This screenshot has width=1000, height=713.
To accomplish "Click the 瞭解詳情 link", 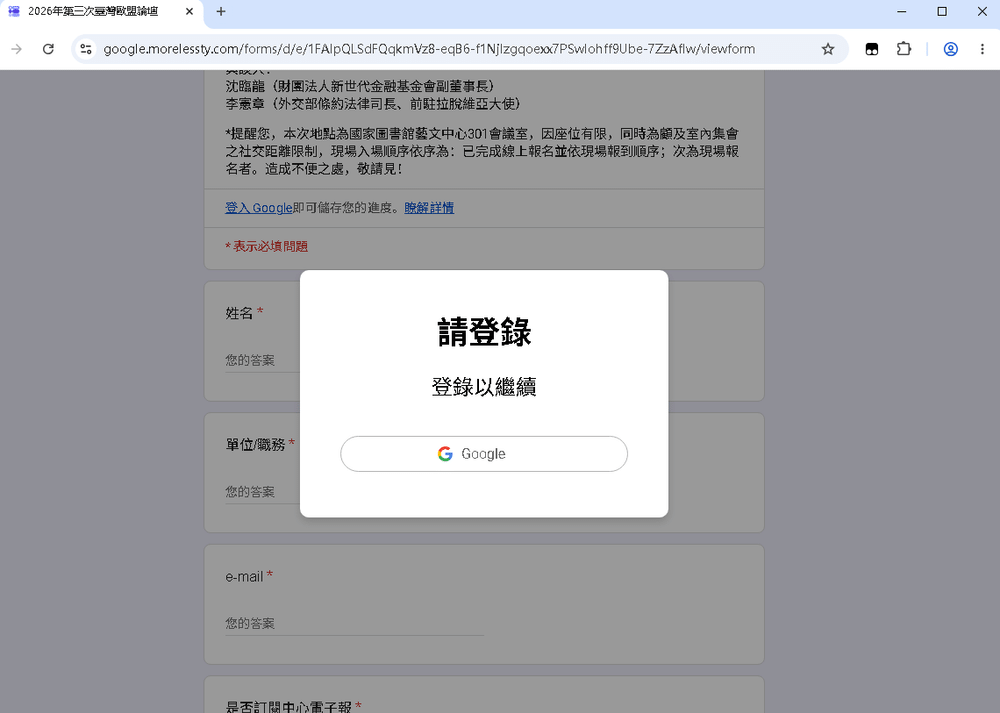I will point(429,208).
